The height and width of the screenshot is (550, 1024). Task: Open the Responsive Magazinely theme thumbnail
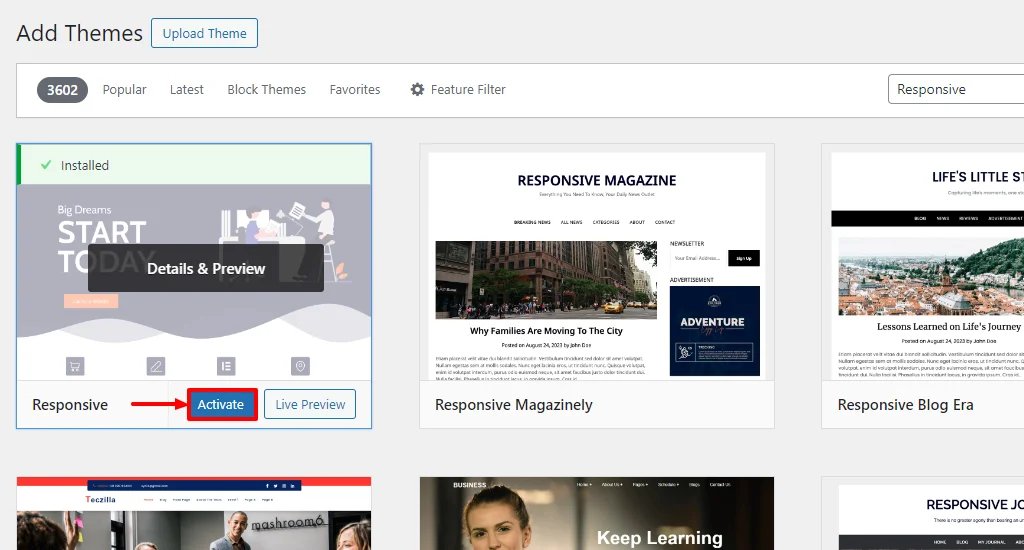pyautogui.click(x=597, y=263)
